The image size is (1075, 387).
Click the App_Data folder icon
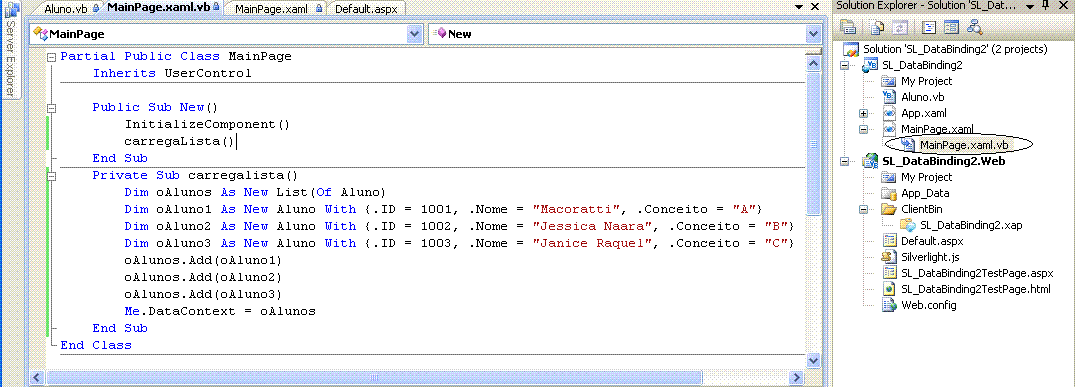click(889, 193)
